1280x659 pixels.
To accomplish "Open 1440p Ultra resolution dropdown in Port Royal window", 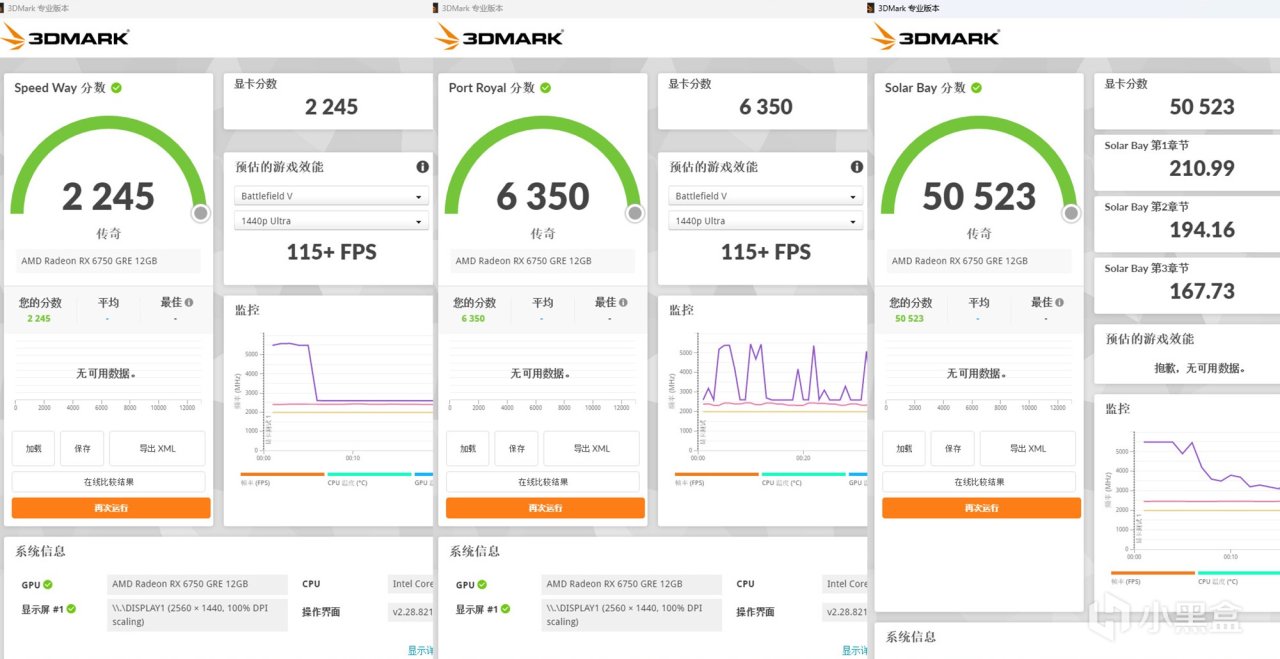I will point(766,221).
